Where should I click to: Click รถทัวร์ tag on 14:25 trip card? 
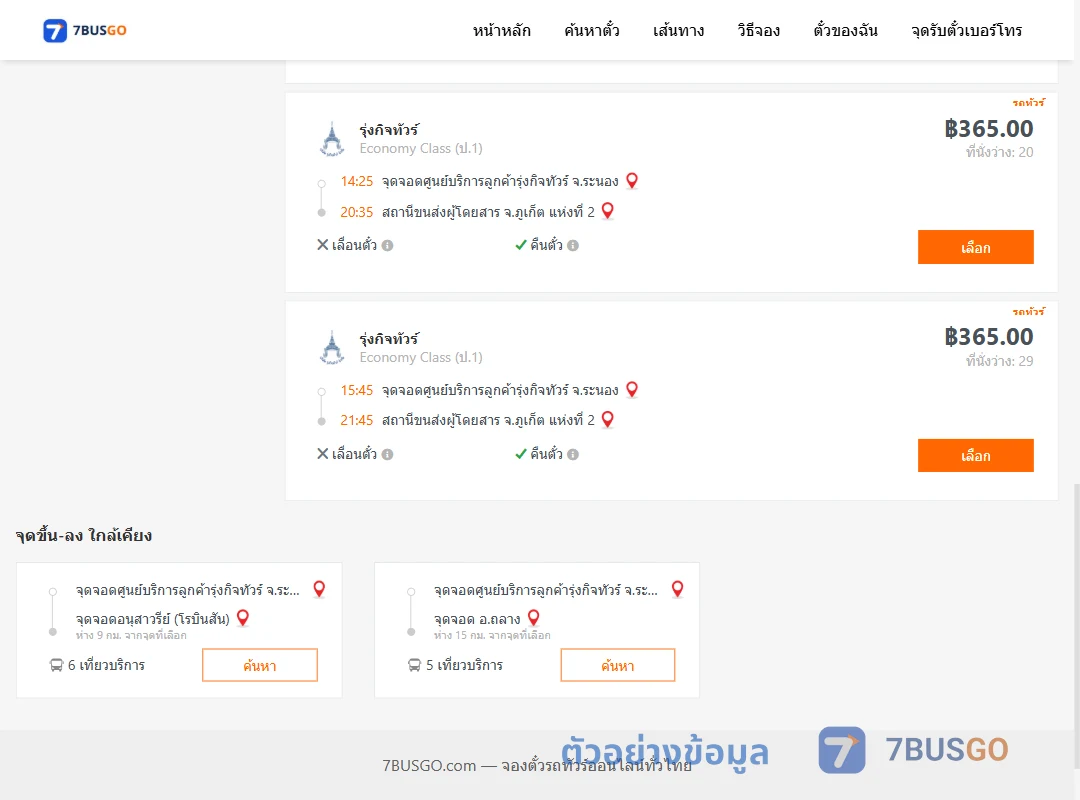point(1028,103)
